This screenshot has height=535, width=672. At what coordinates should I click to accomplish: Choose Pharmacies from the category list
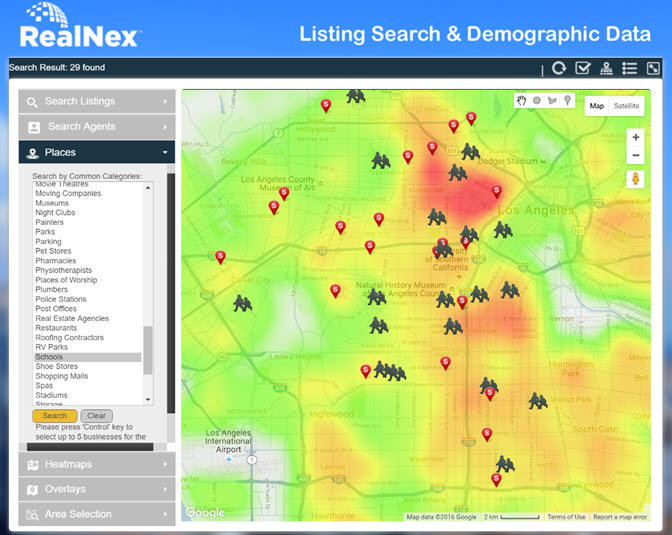coord(56,261)
